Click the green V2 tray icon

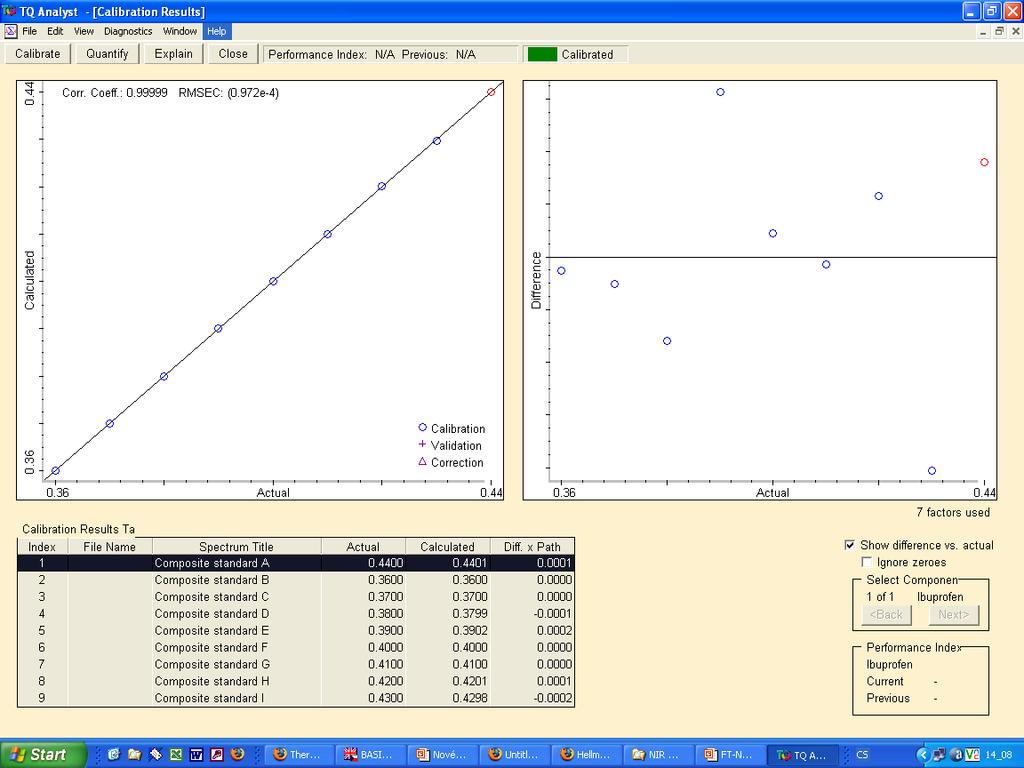[x=972, y=754]
